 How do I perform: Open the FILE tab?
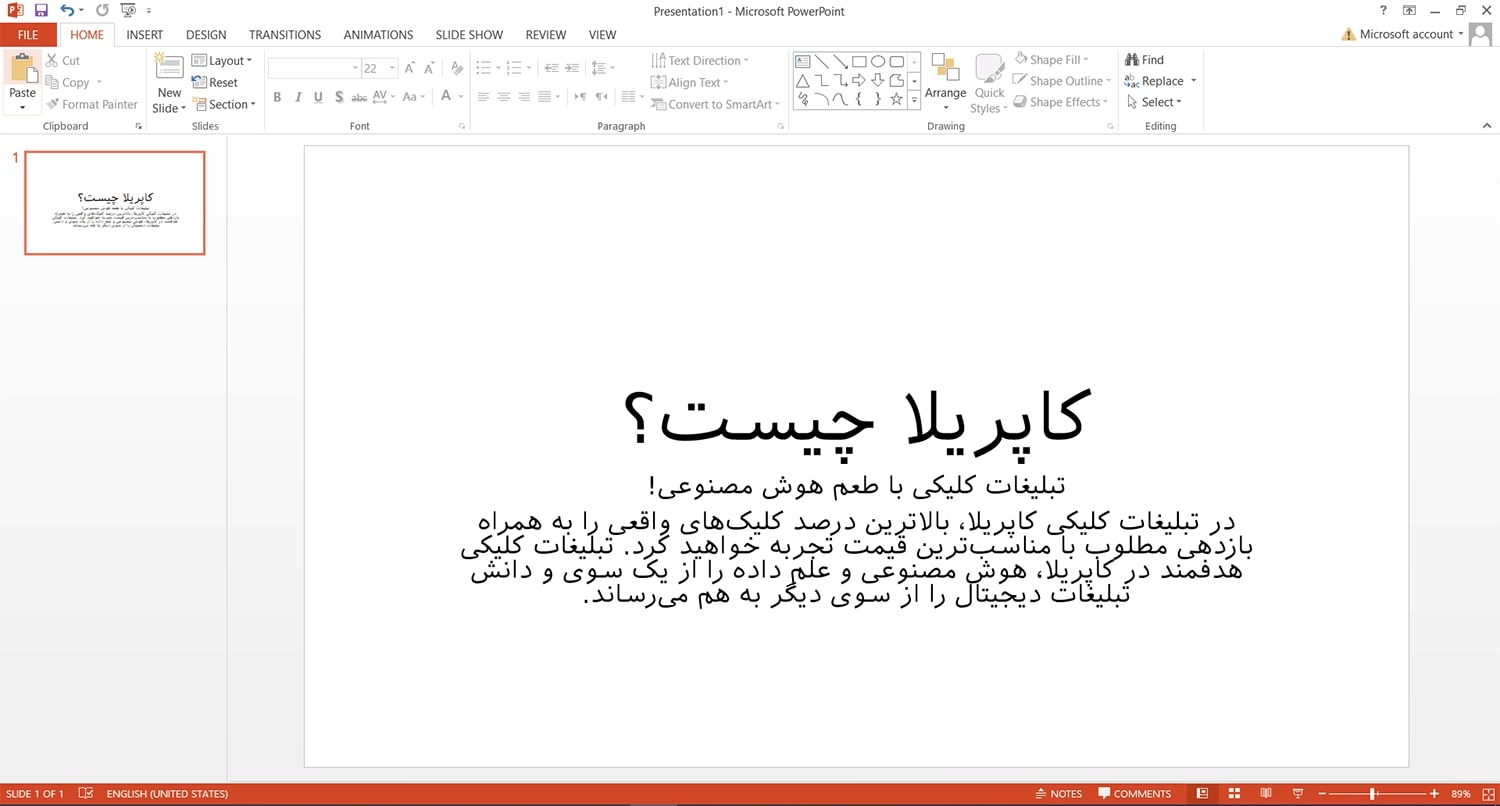pyautogui.click(x=29, y=34)
